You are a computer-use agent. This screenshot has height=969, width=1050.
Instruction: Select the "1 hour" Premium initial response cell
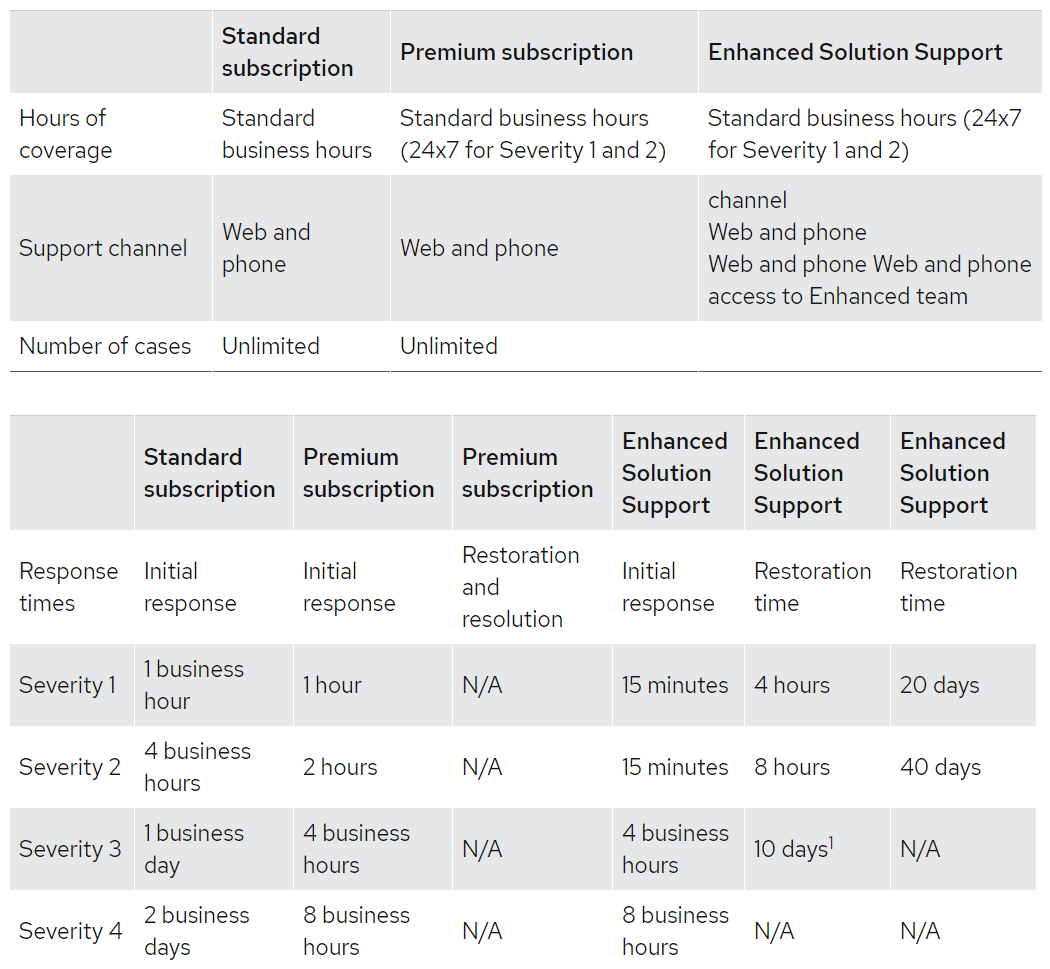point(332,685)
